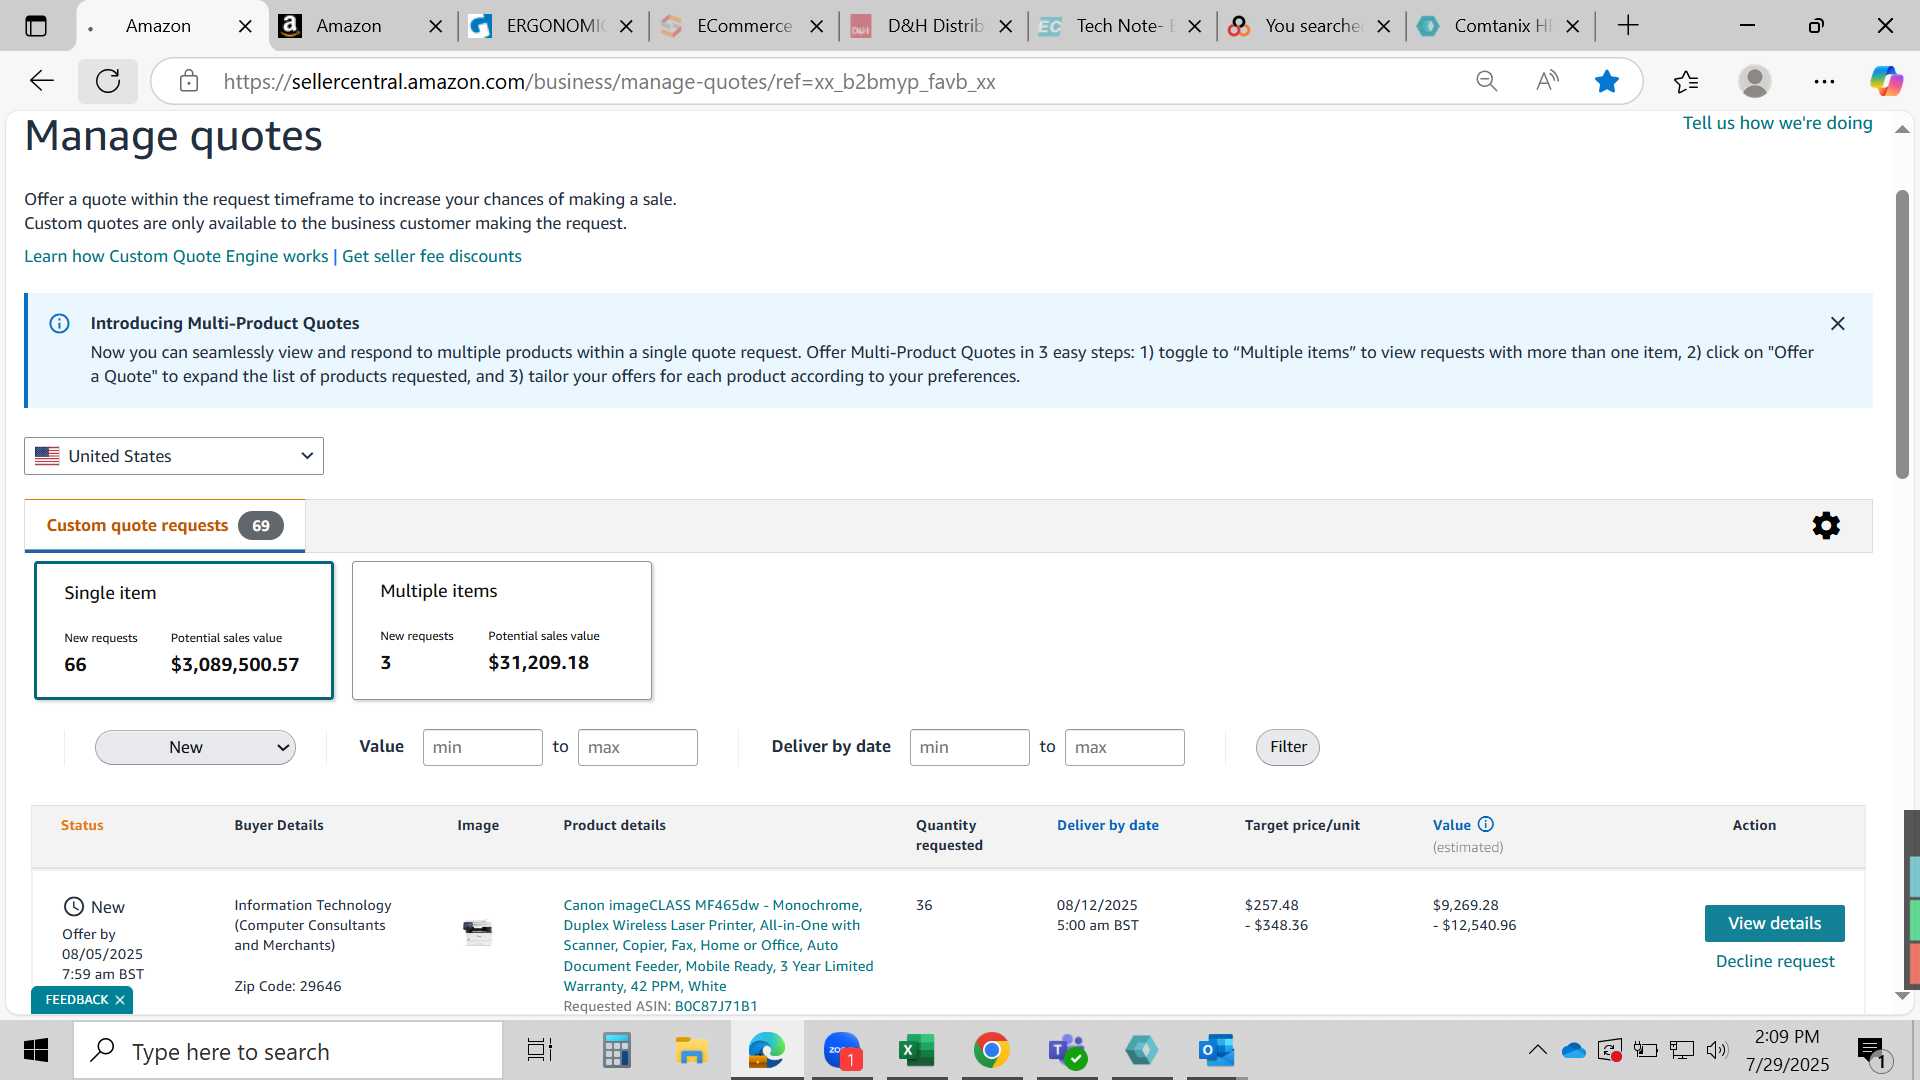Click the Value max input field
Screen dimensions: 1920x1080
(637, 748)
